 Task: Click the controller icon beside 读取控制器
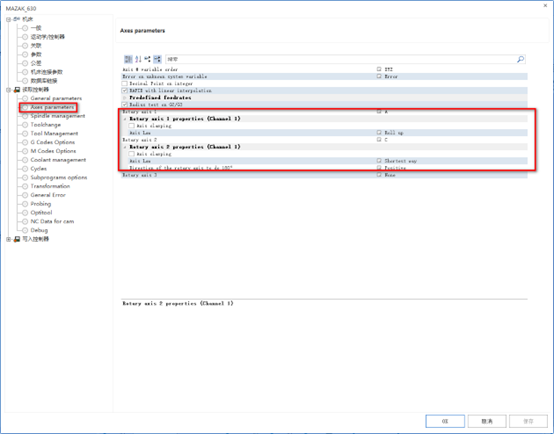click(x=17, y=90)
